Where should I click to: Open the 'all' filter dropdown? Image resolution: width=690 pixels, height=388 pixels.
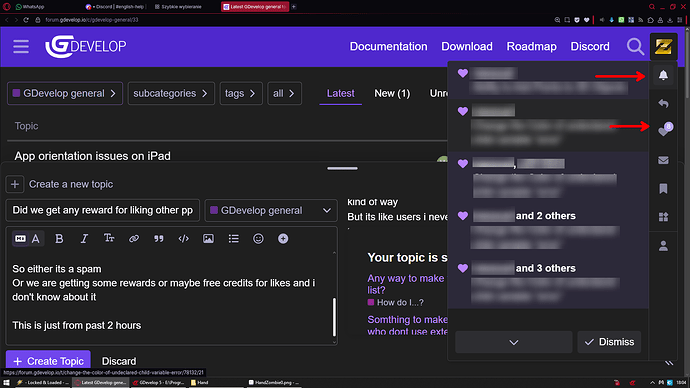(x=284, y=93)
